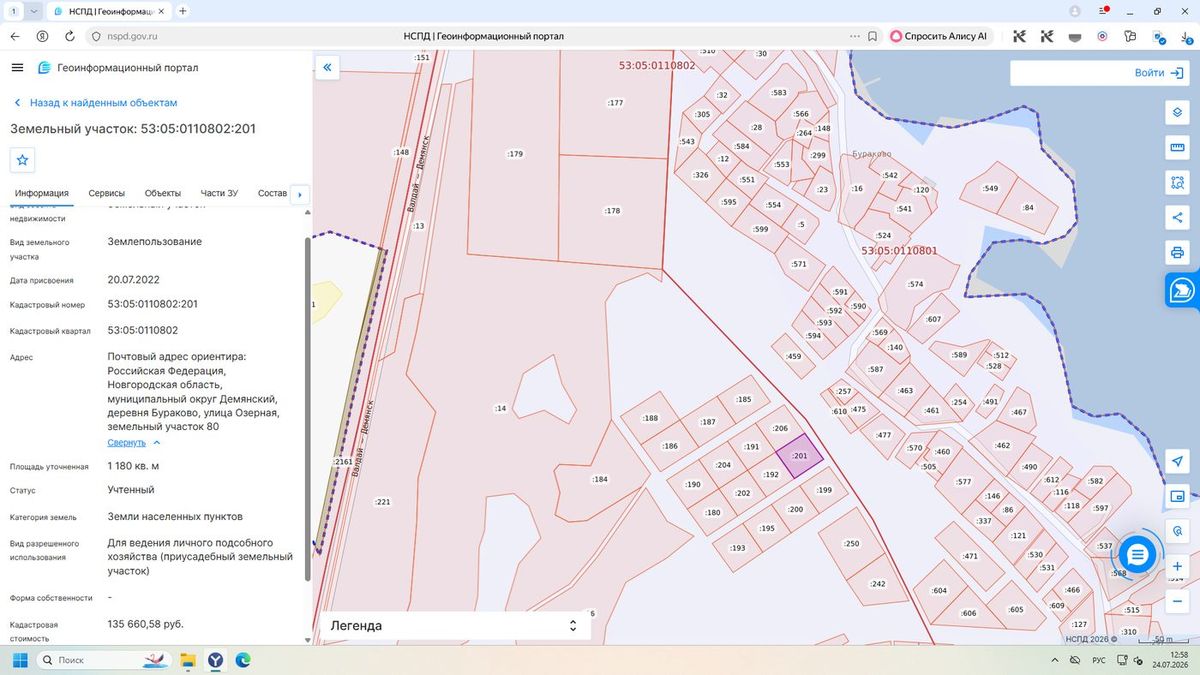1200x675 pixels.
Task: Select parcel :184 on the map
Action: 599,480
